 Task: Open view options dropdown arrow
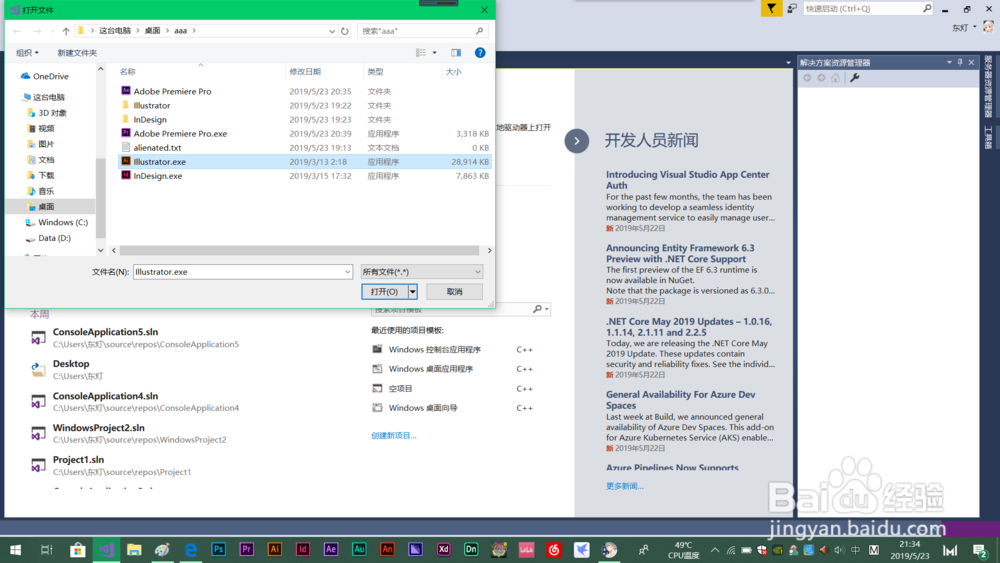pyautogui.click(x=435, y=53)
